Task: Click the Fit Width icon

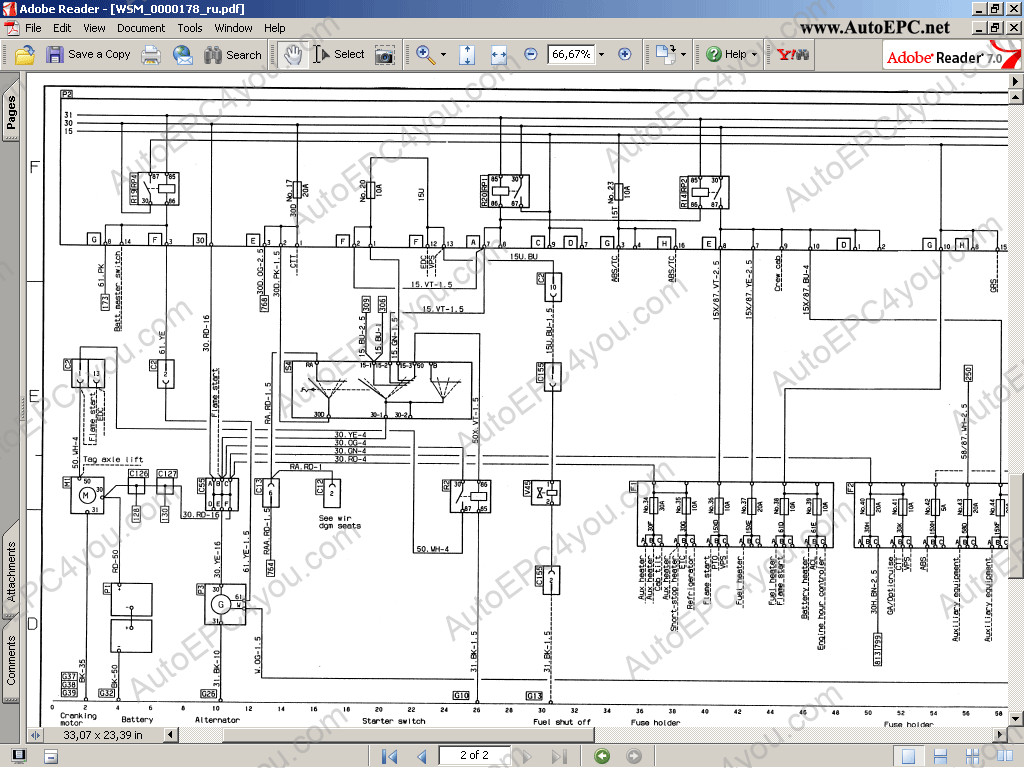Action: [x=500, y=55]
